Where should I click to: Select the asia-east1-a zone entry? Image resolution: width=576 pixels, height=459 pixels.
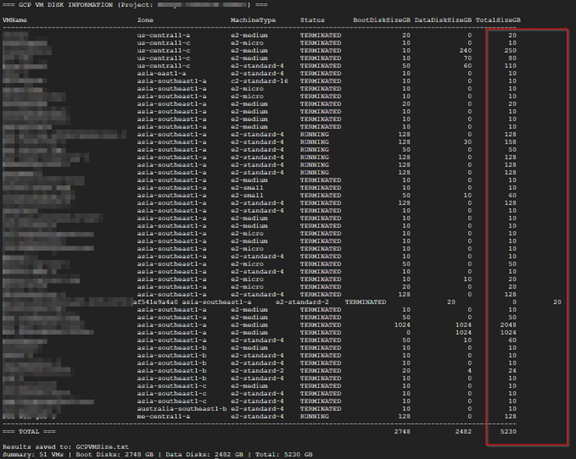[161, 73]
